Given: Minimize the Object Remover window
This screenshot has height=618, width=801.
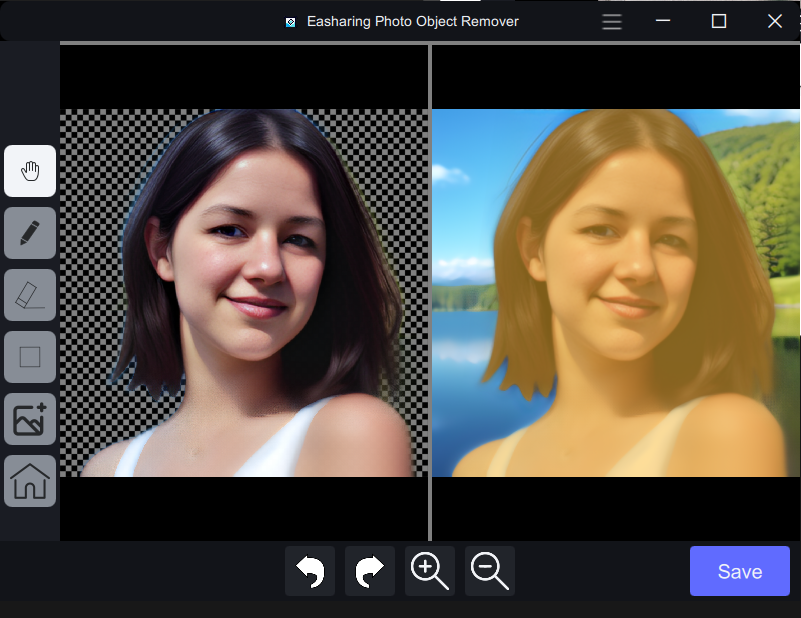Looking at the screenshot, I should click(663, 21).
